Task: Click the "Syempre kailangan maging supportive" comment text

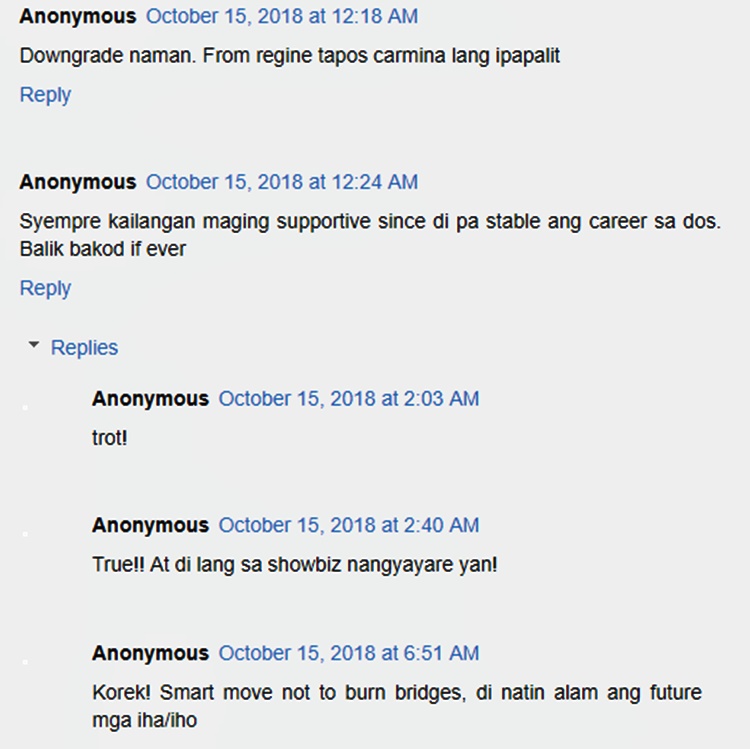Action: [x=369, y=221]
